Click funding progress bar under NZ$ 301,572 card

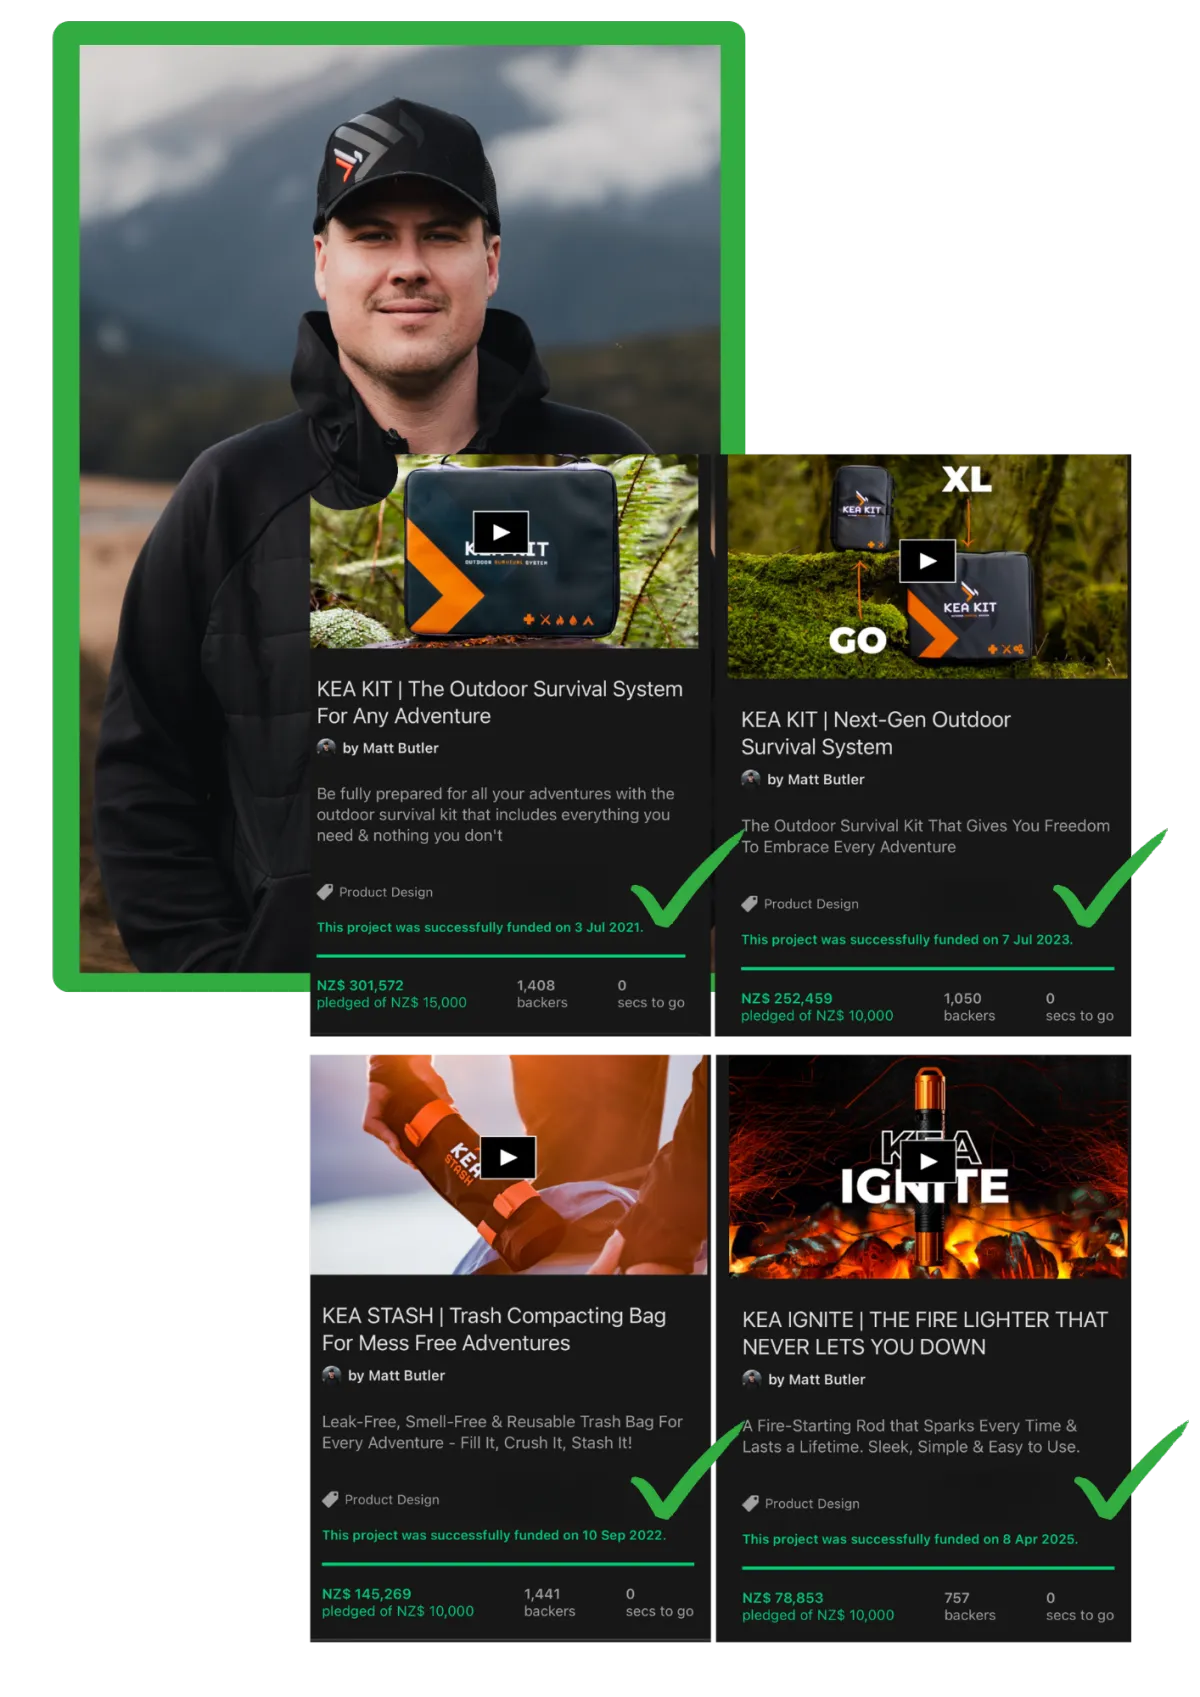click(x=501, y=956)
